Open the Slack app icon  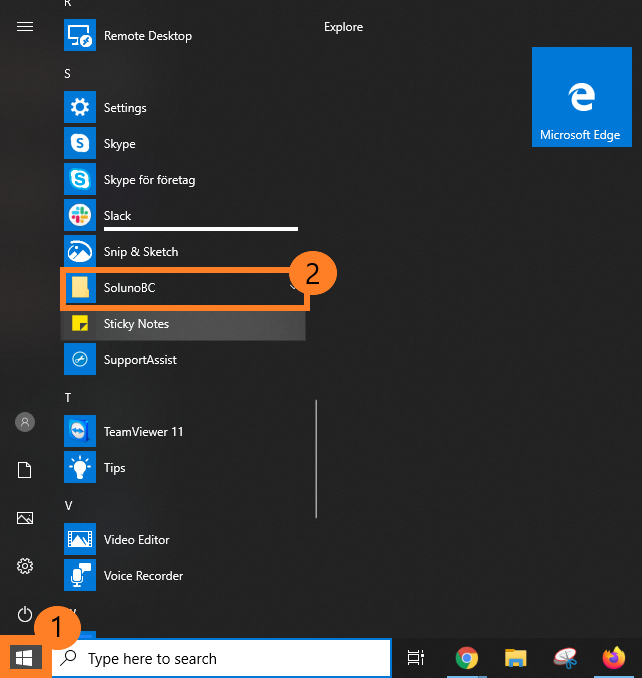tap(80, 215)
